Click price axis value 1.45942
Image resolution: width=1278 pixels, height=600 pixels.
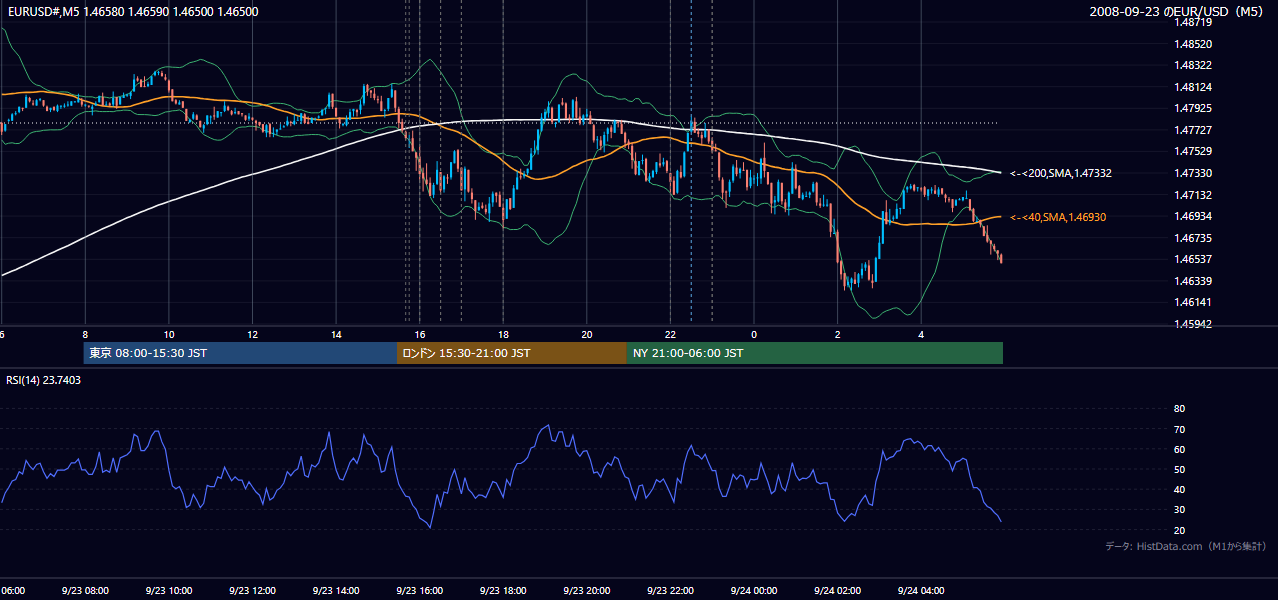[1193, 324]
